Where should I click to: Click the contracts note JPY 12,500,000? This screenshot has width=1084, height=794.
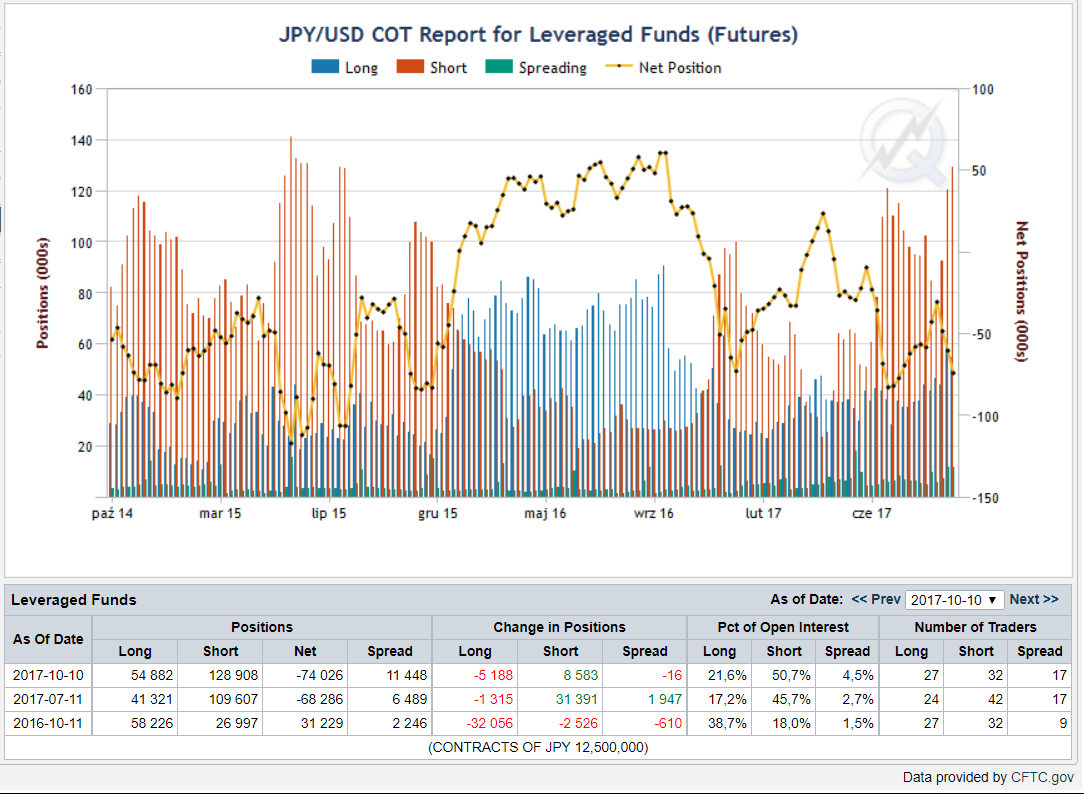coord(538,747)
